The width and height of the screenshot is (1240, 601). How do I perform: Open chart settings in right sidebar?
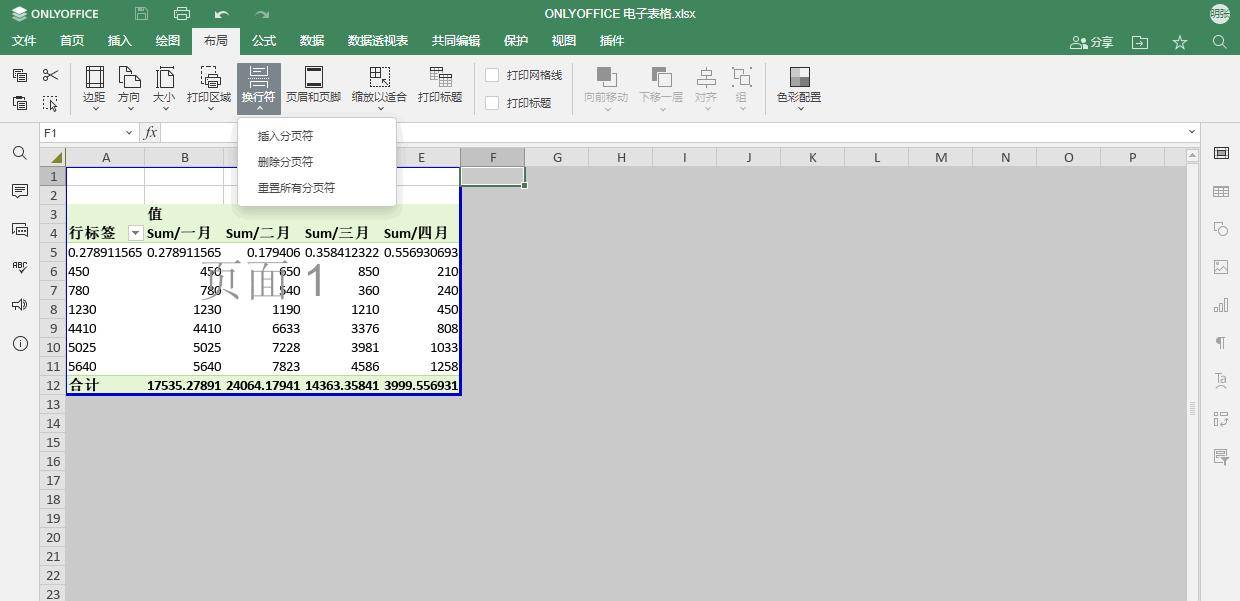tap(1221, 303)
